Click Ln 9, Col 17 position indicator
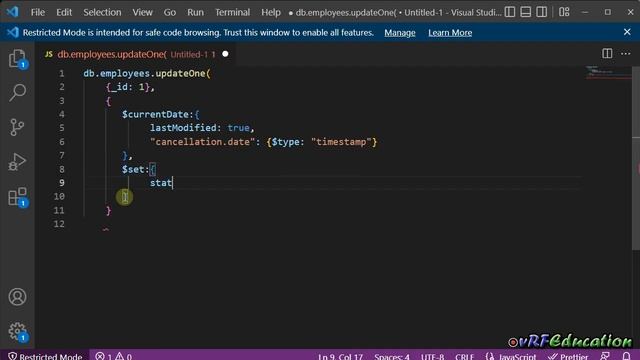This screenshot has width=640, height=360. tap(340, 356)
